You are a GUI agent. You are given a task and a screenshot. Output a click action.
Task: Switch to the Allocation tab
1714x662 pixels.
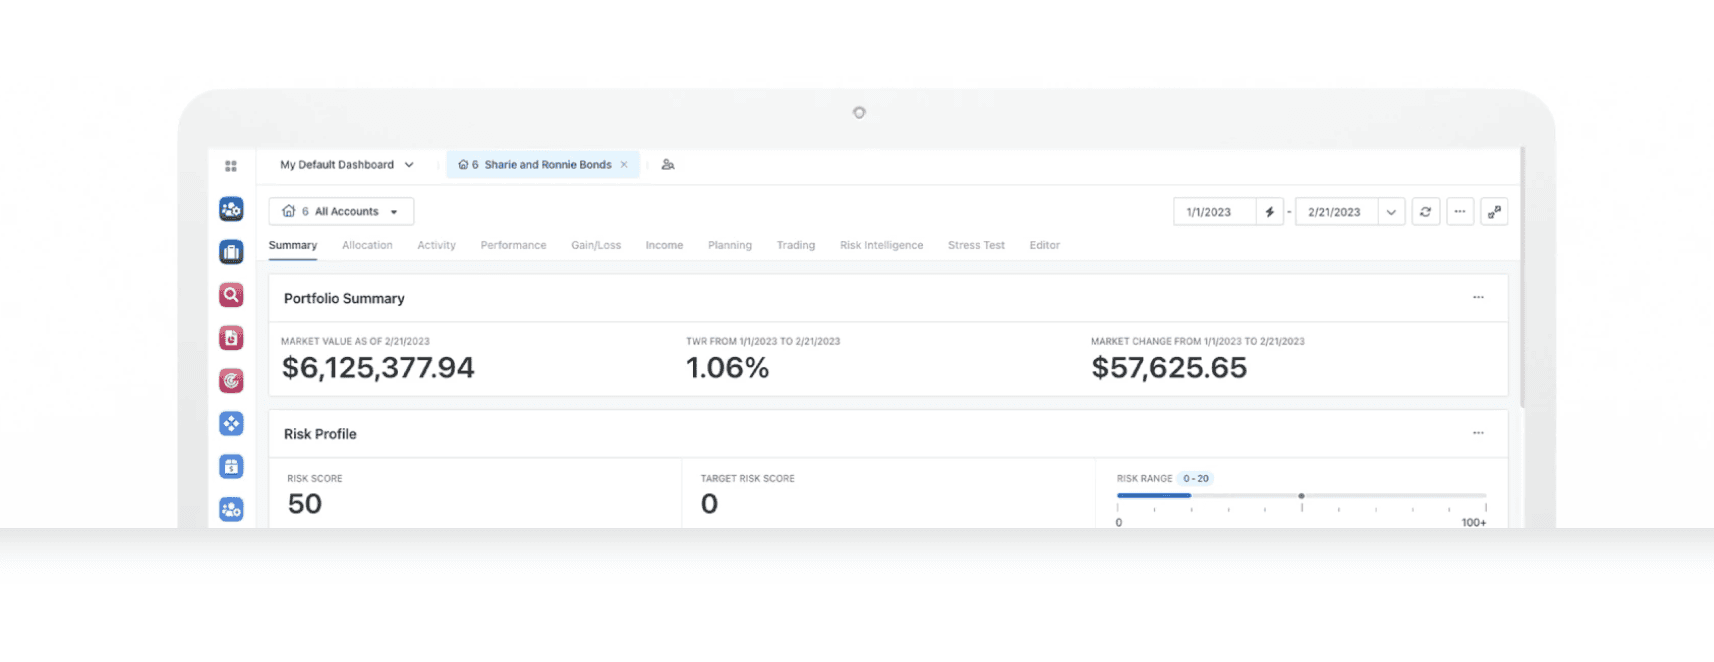(367, 245)
